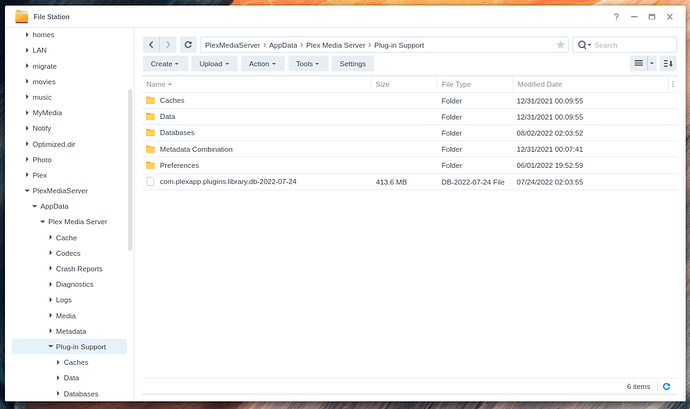This screenshot has height=409, width=690.
Task: Click the 06/01/2022 19:52:59 date cell
Action: tap(550, 166)
